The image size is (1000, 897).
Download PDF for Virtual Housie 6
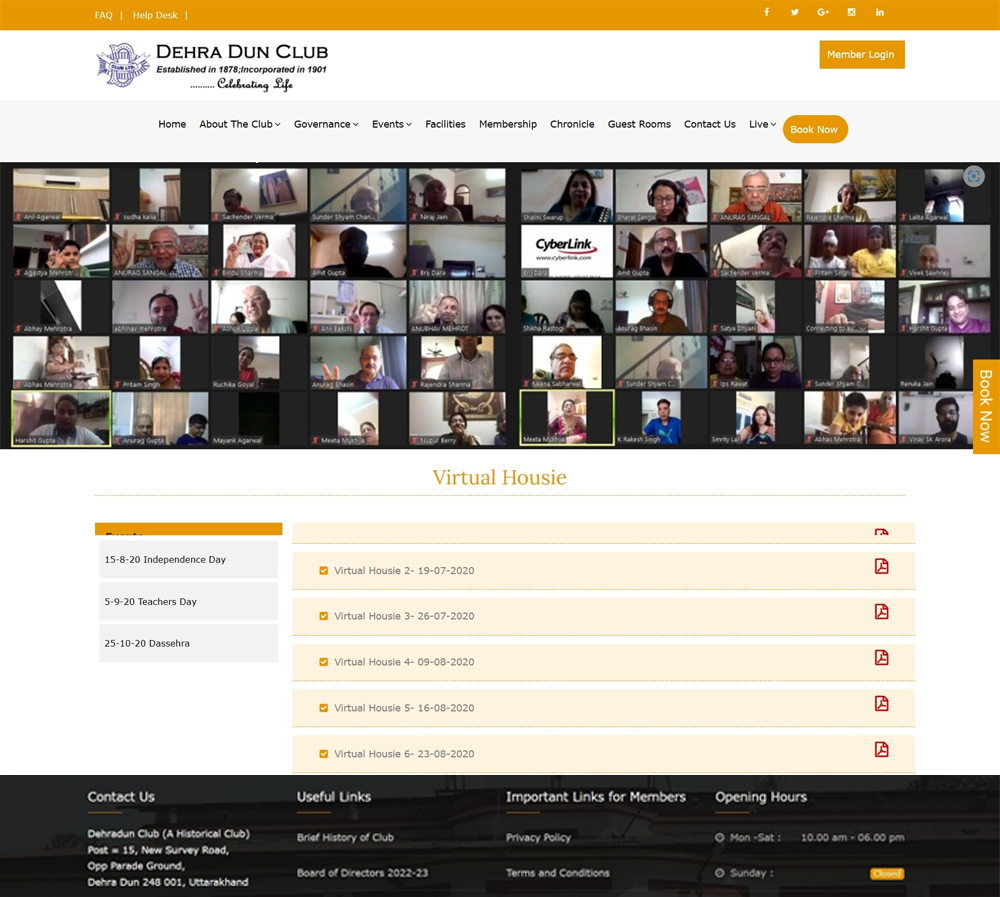[881, 750]
